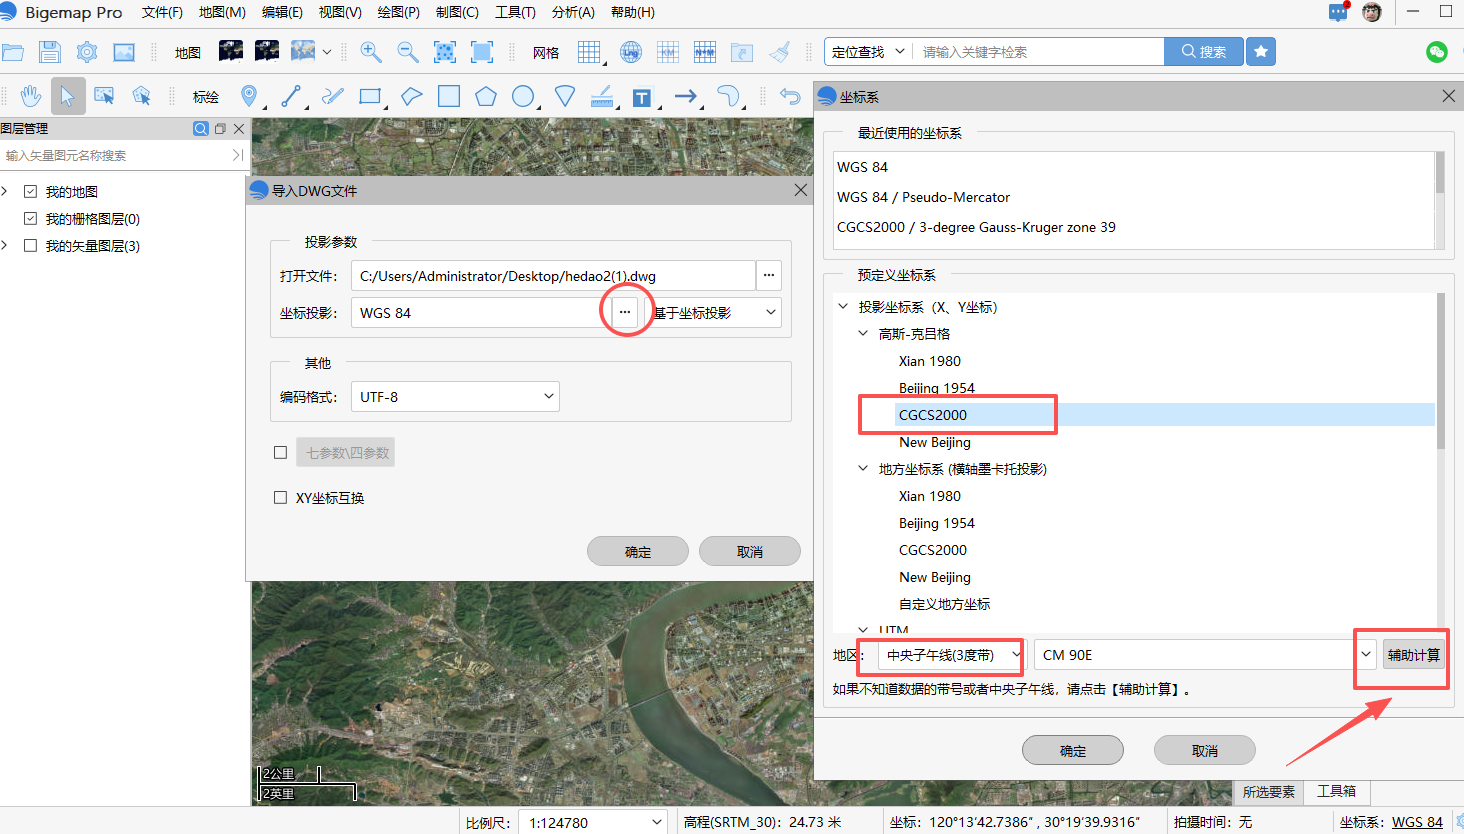
Task: Select the placemark pin tool
Action: (x=249, y=96)
